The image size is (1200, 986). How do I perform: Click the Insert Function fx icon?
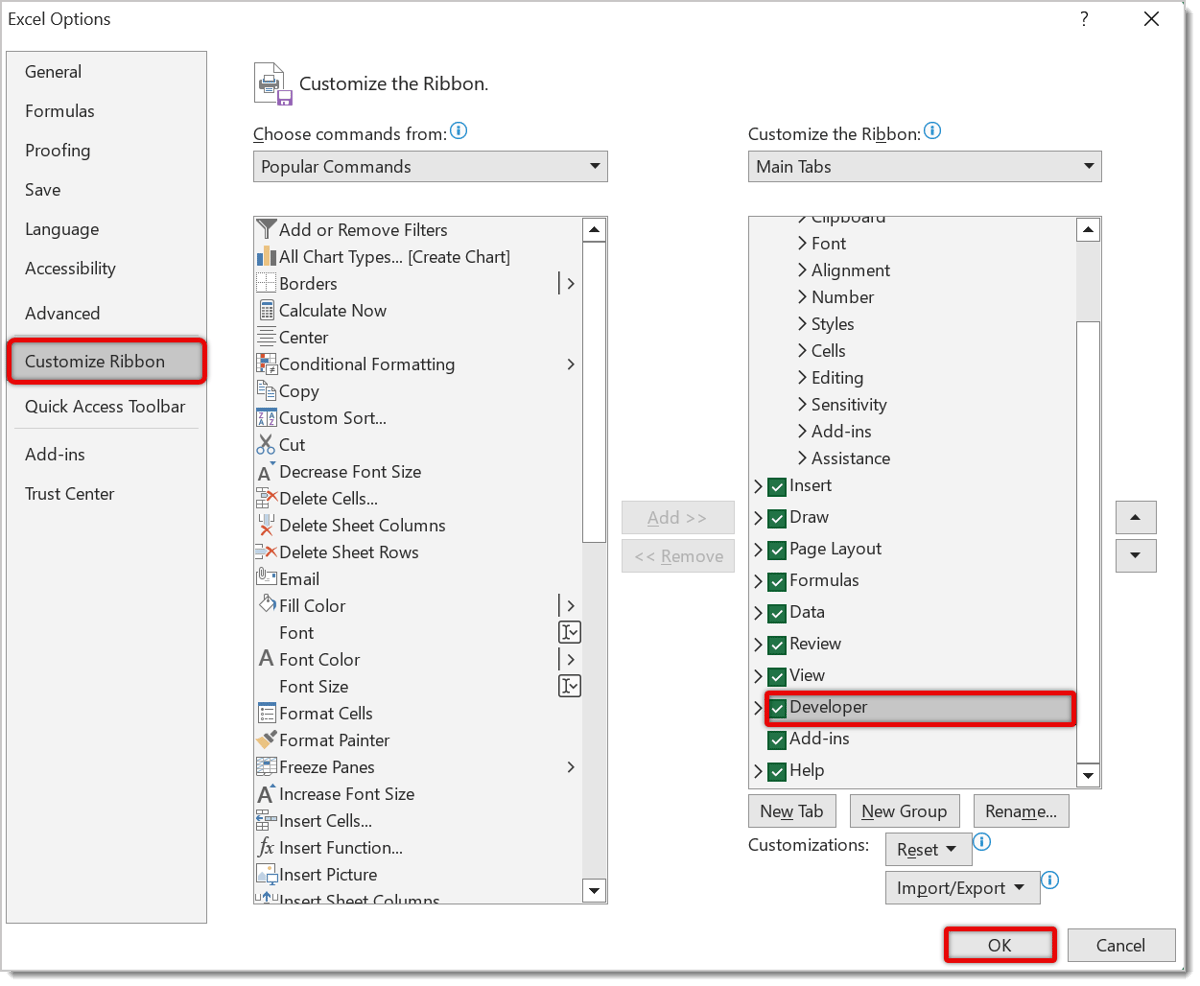266,848
